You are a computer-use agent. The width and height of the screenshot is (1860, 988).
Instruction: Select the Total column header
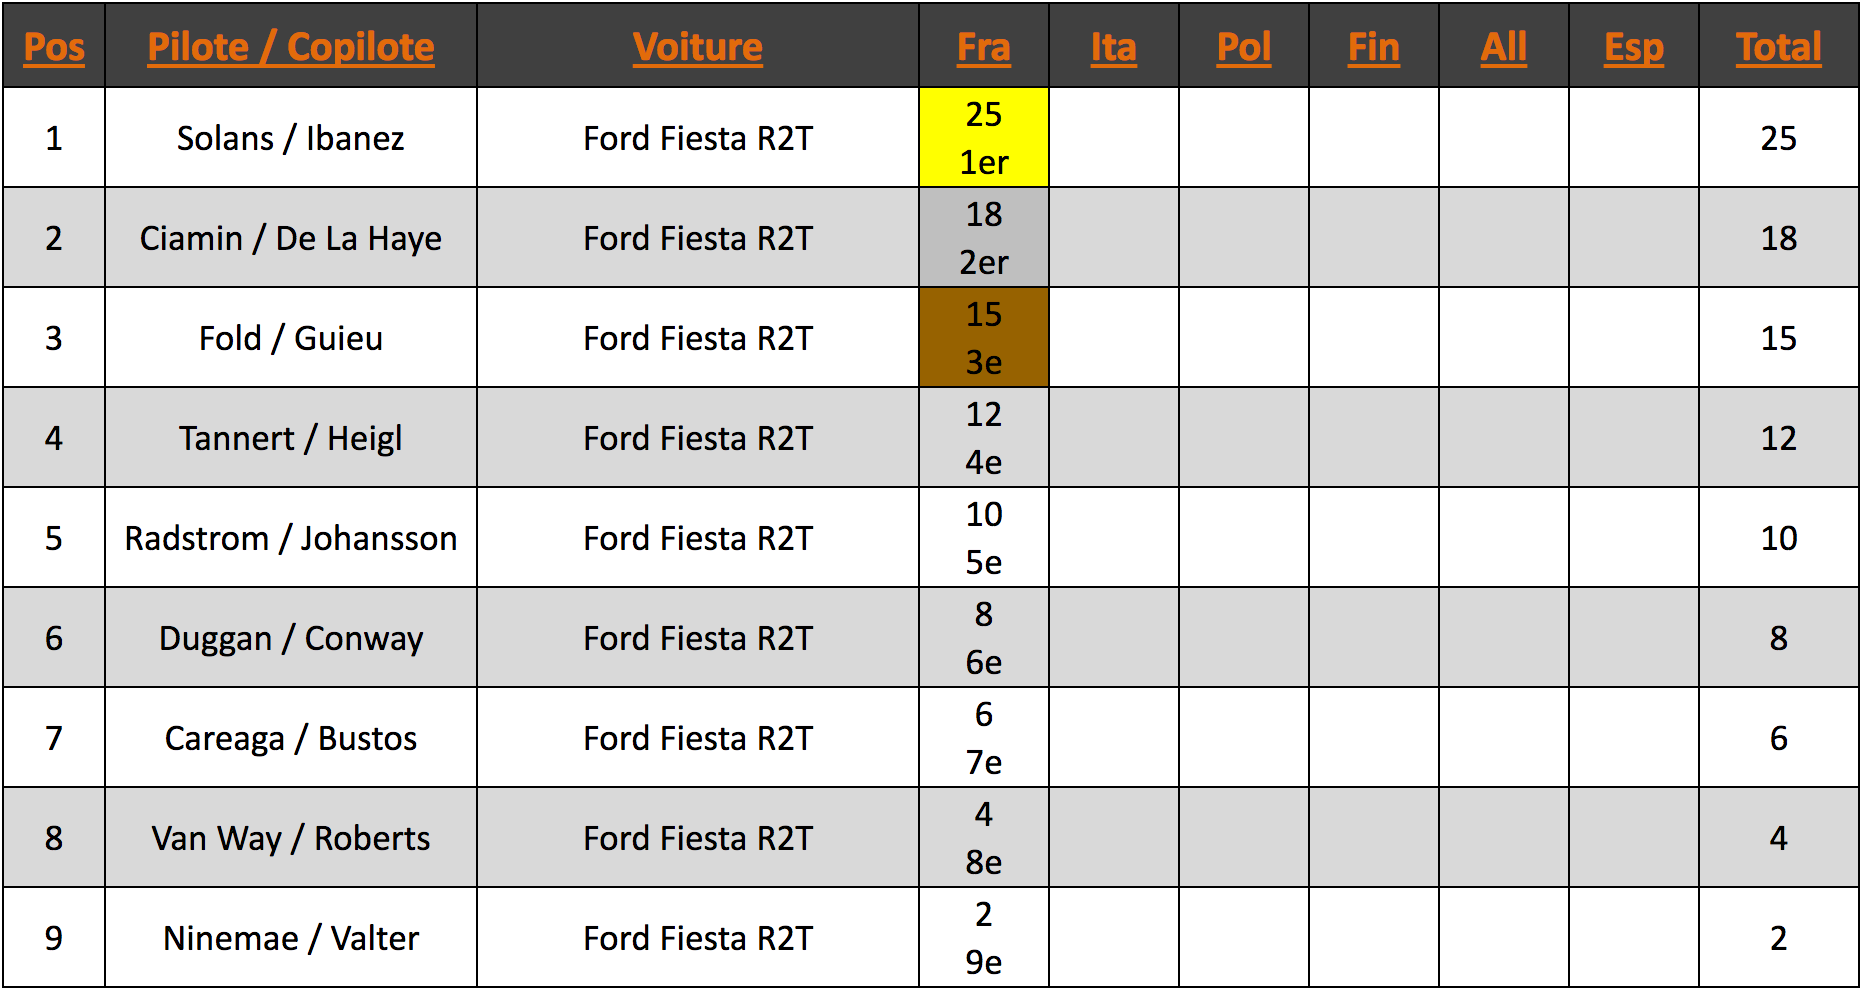pos(1779,47)
